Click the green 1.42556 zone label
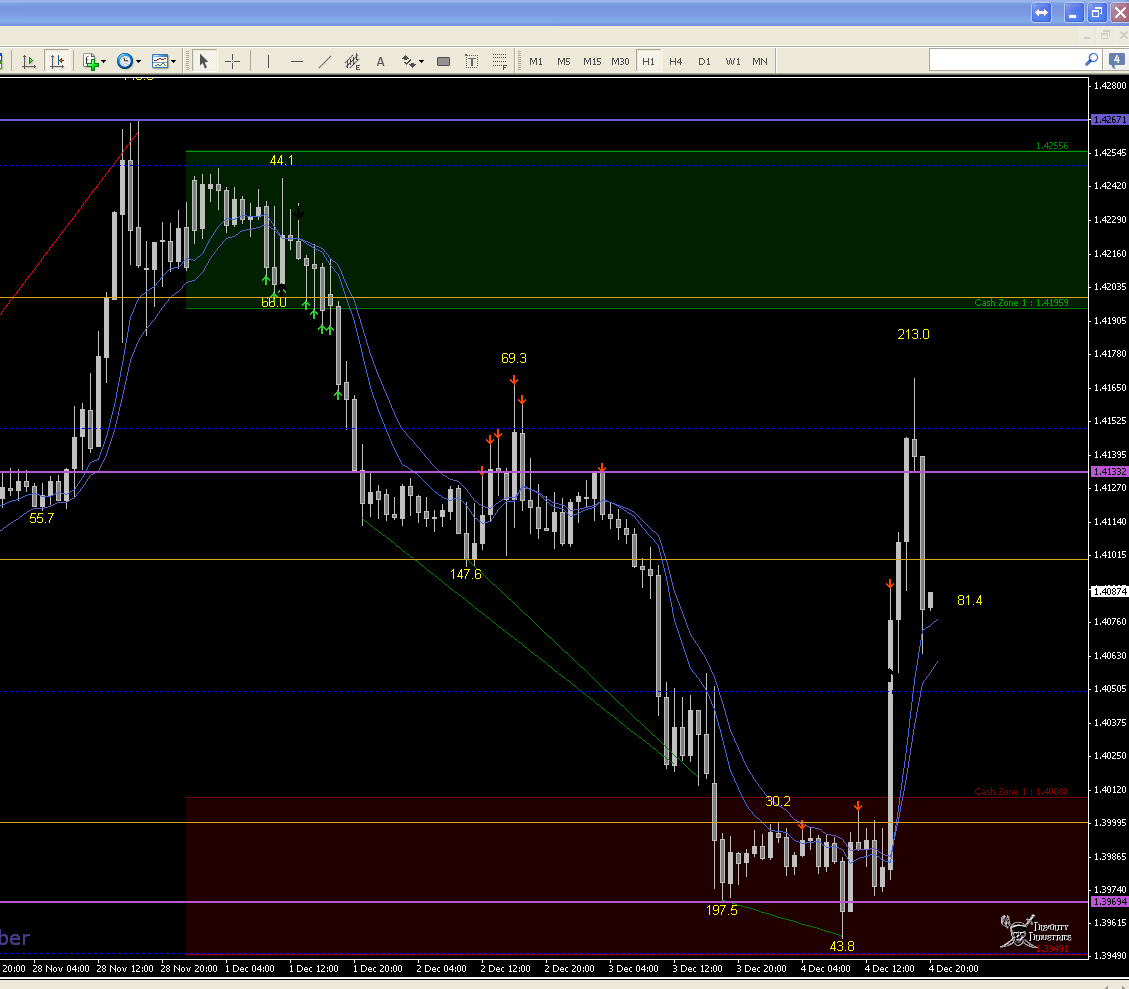Screen dimensions: 1129x989 pos(1052,145)
